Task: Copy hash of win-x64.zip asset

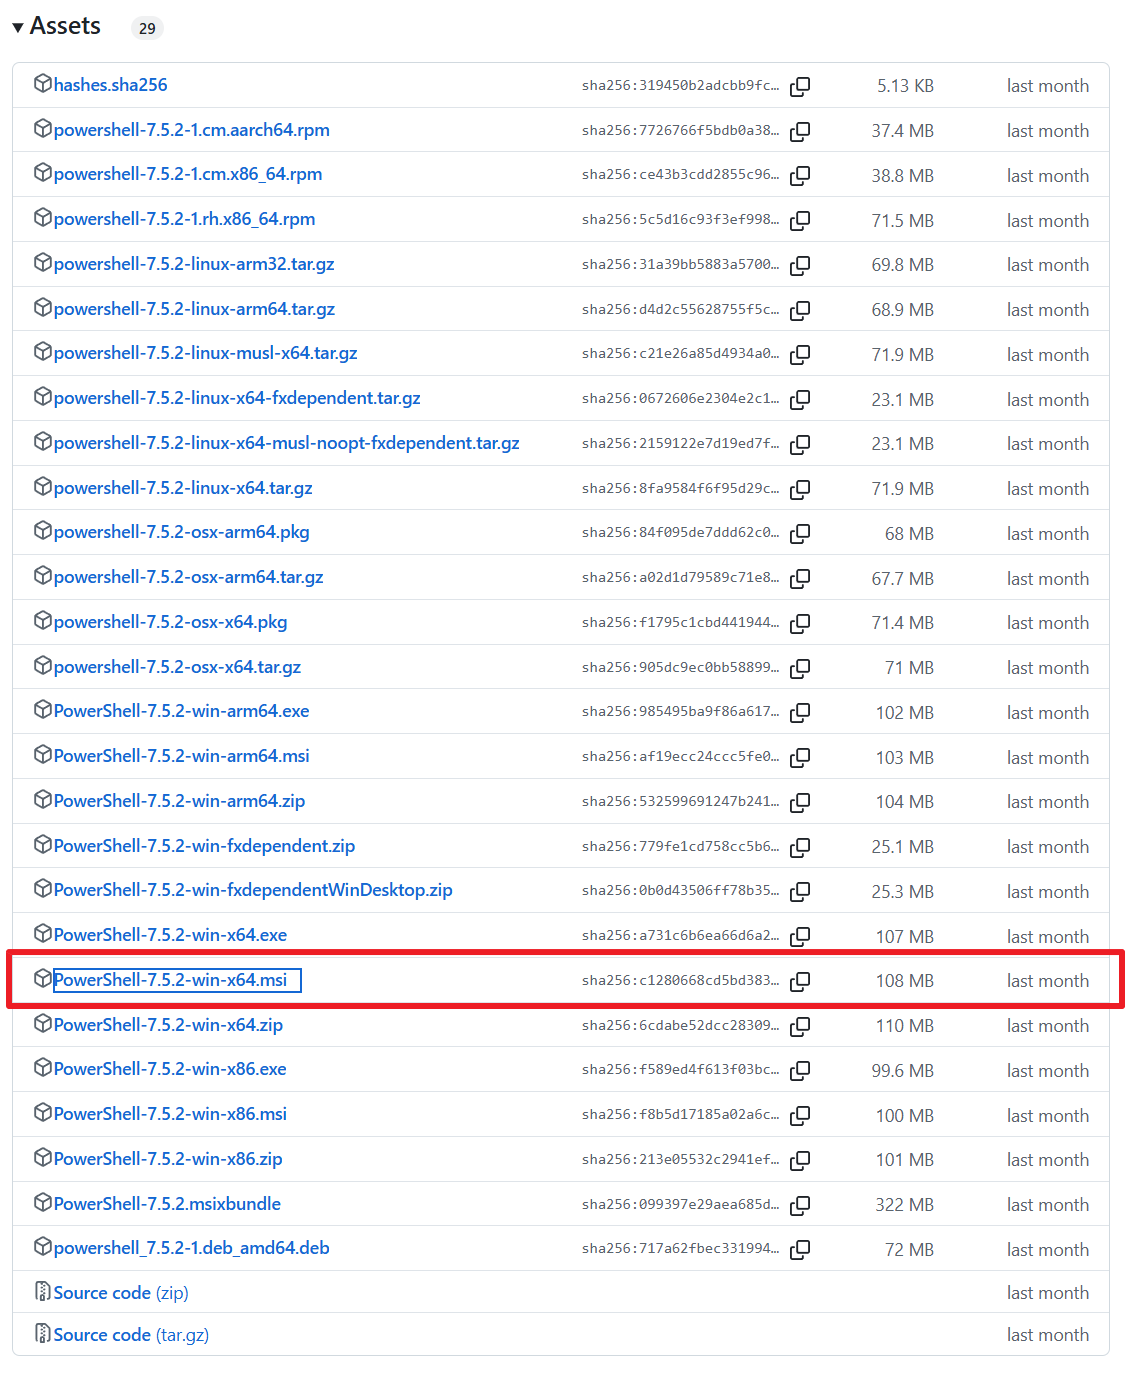Action: [x=800, y=1027]
